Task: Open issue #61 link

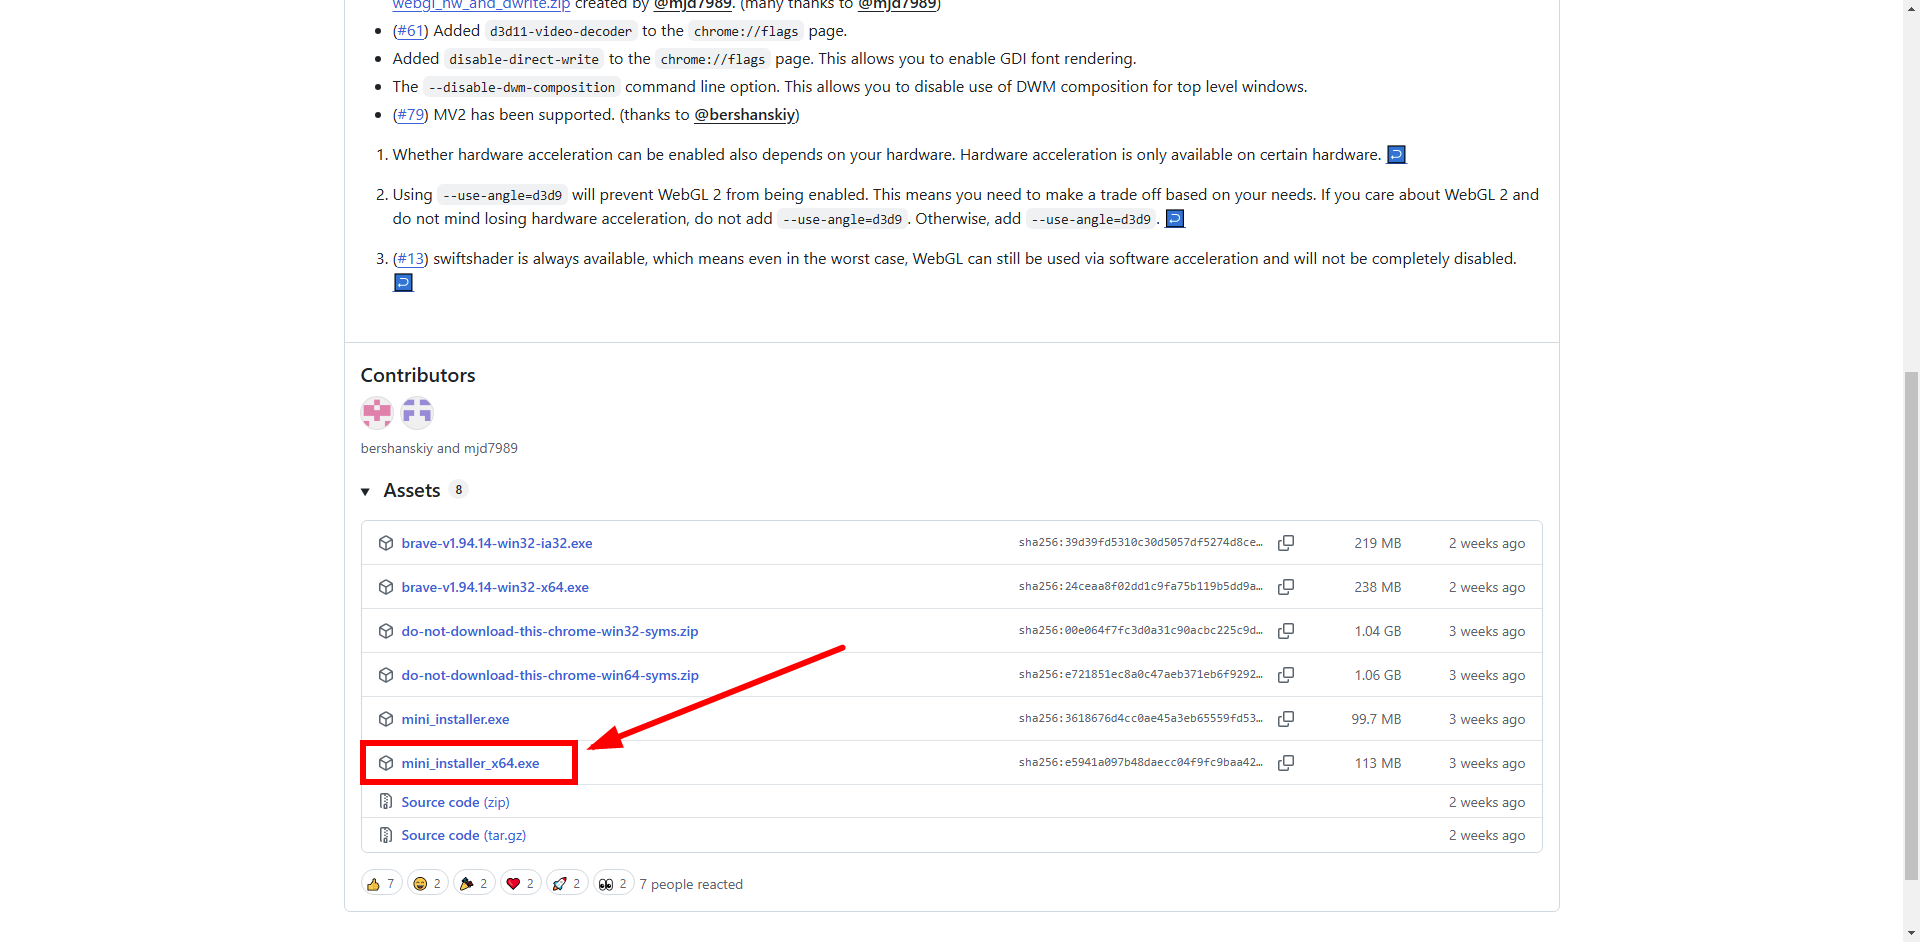Action: (410, 31)
